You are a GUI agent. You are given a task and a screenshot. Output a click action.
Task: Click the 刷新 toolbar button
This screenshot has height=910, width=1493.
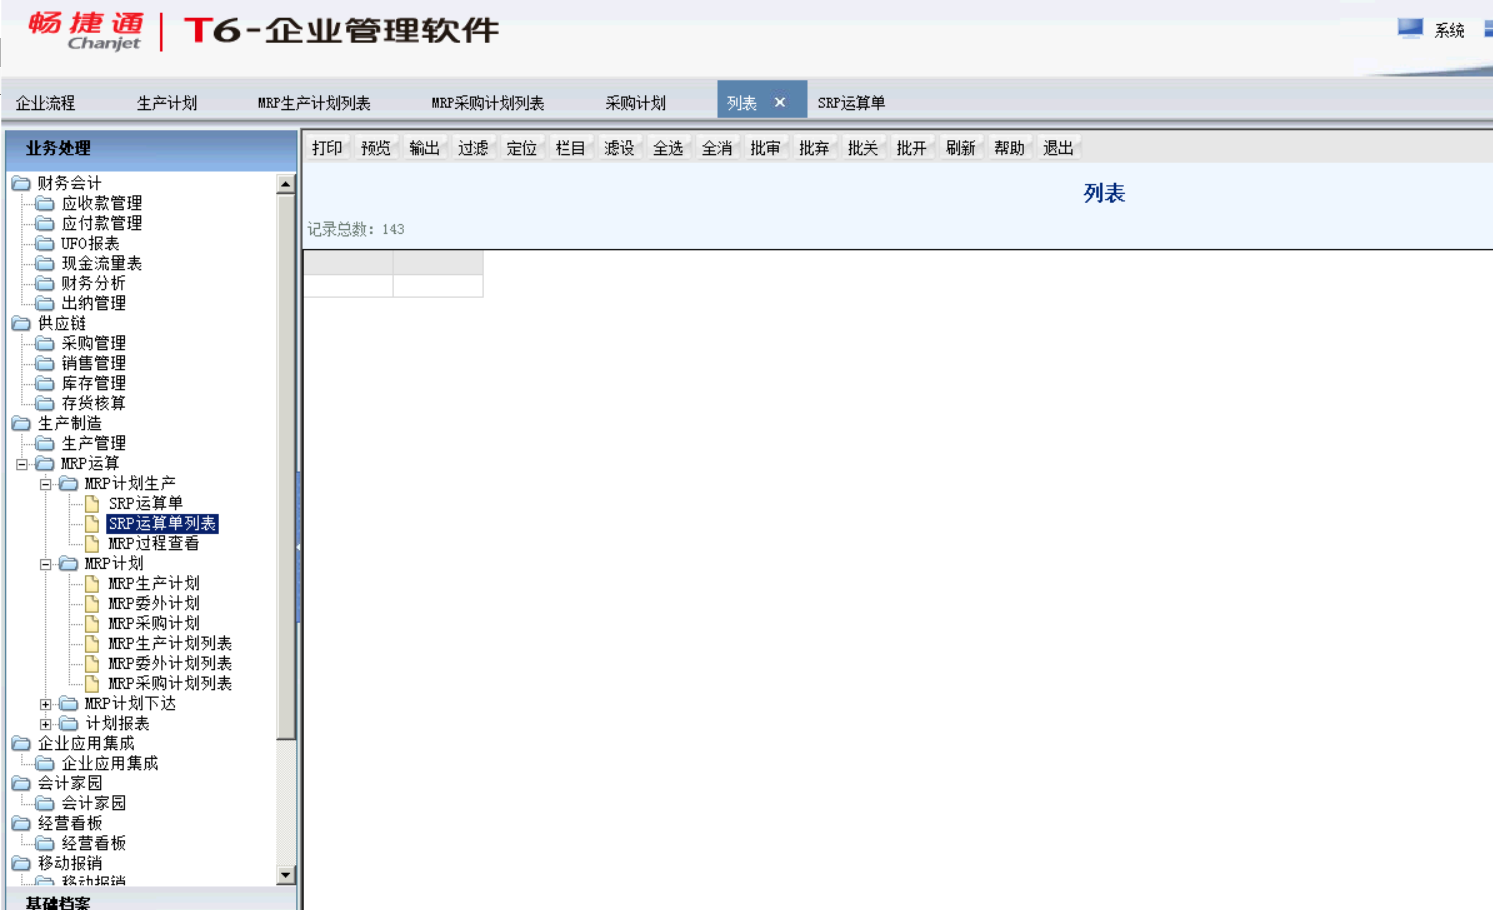961,148
